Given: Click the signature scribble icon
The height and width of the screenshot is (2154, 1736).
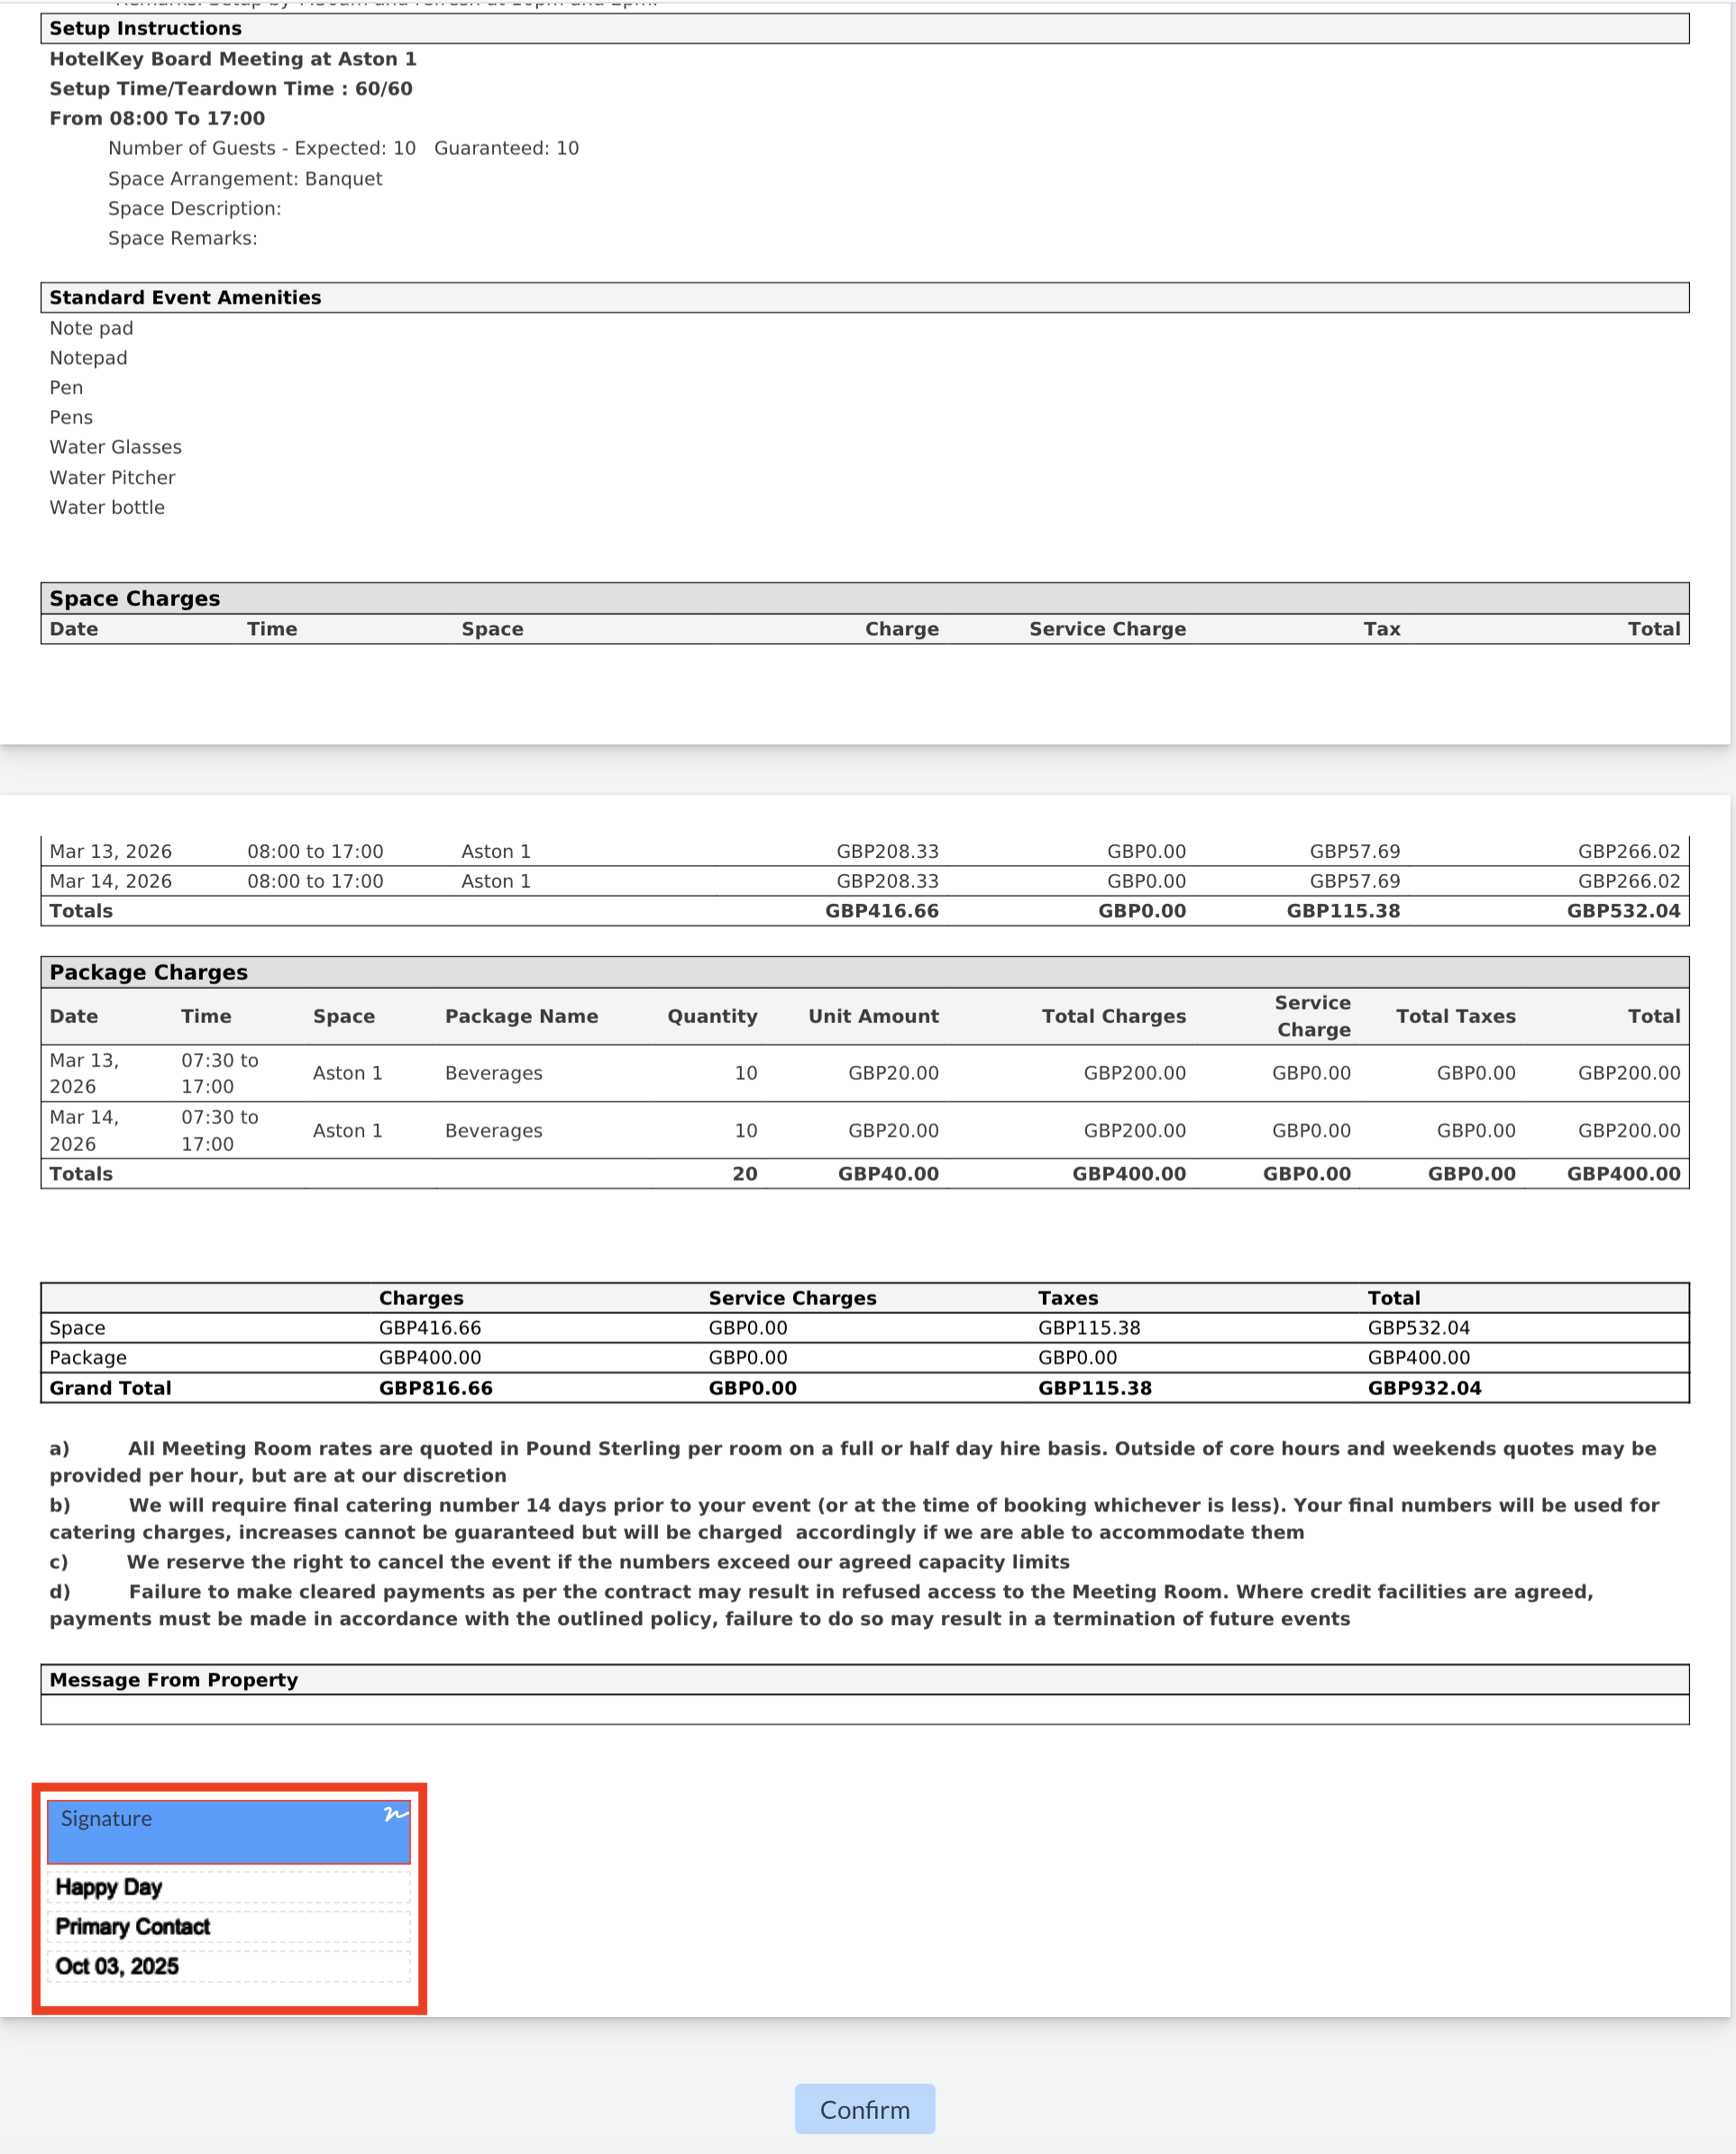Looking at the screenshot, I should point(396,1814).
